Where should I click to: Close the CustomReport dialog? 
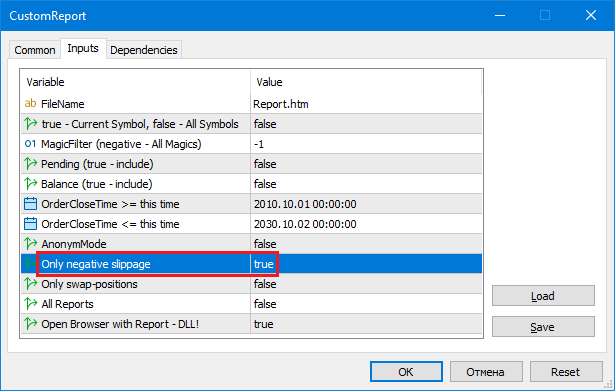tap(591, 15)
